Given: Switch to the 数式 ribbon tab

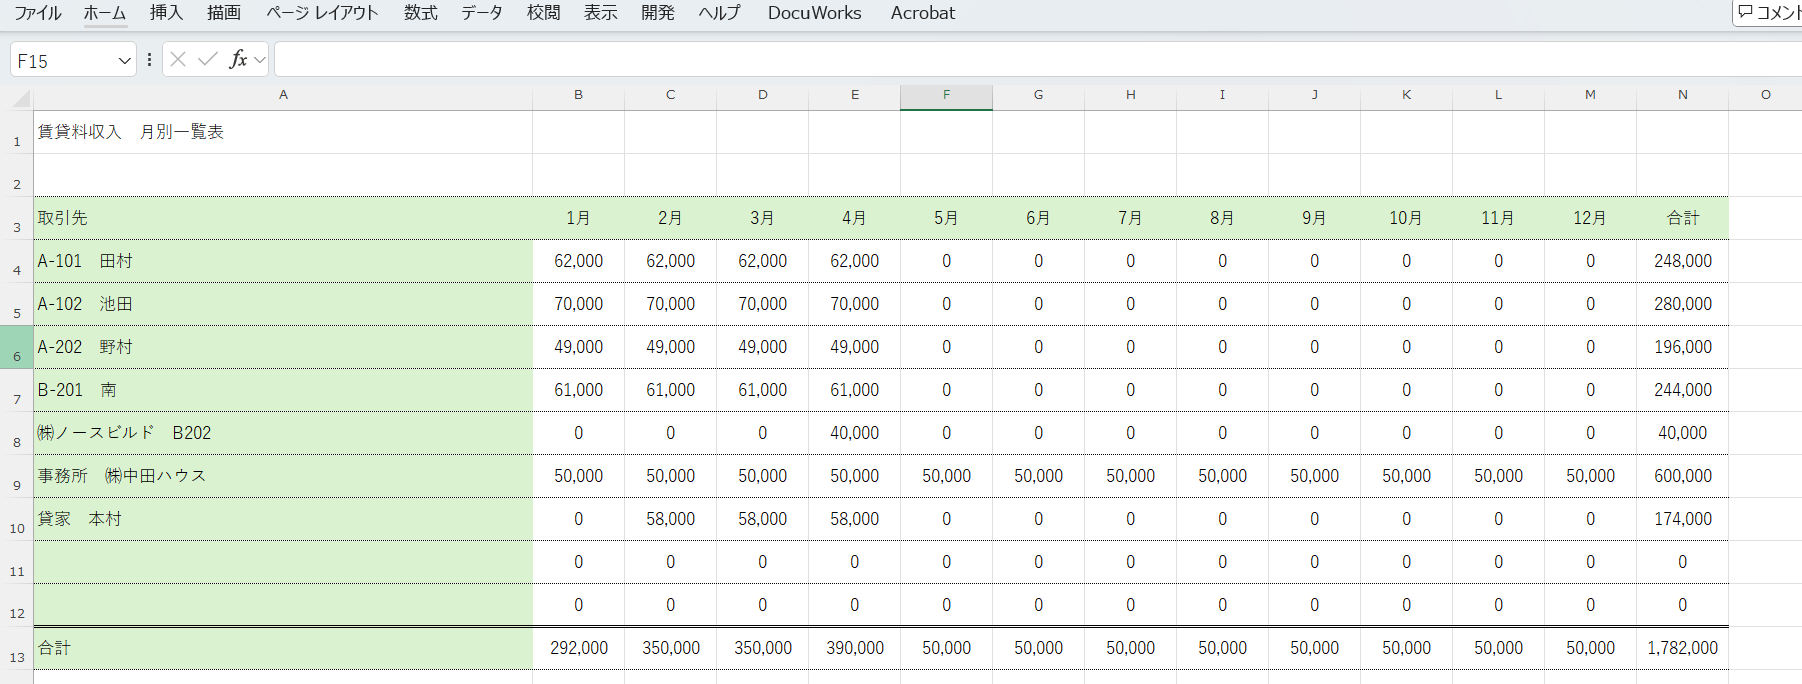Looking at the screenshot, I should pos(420,13).
